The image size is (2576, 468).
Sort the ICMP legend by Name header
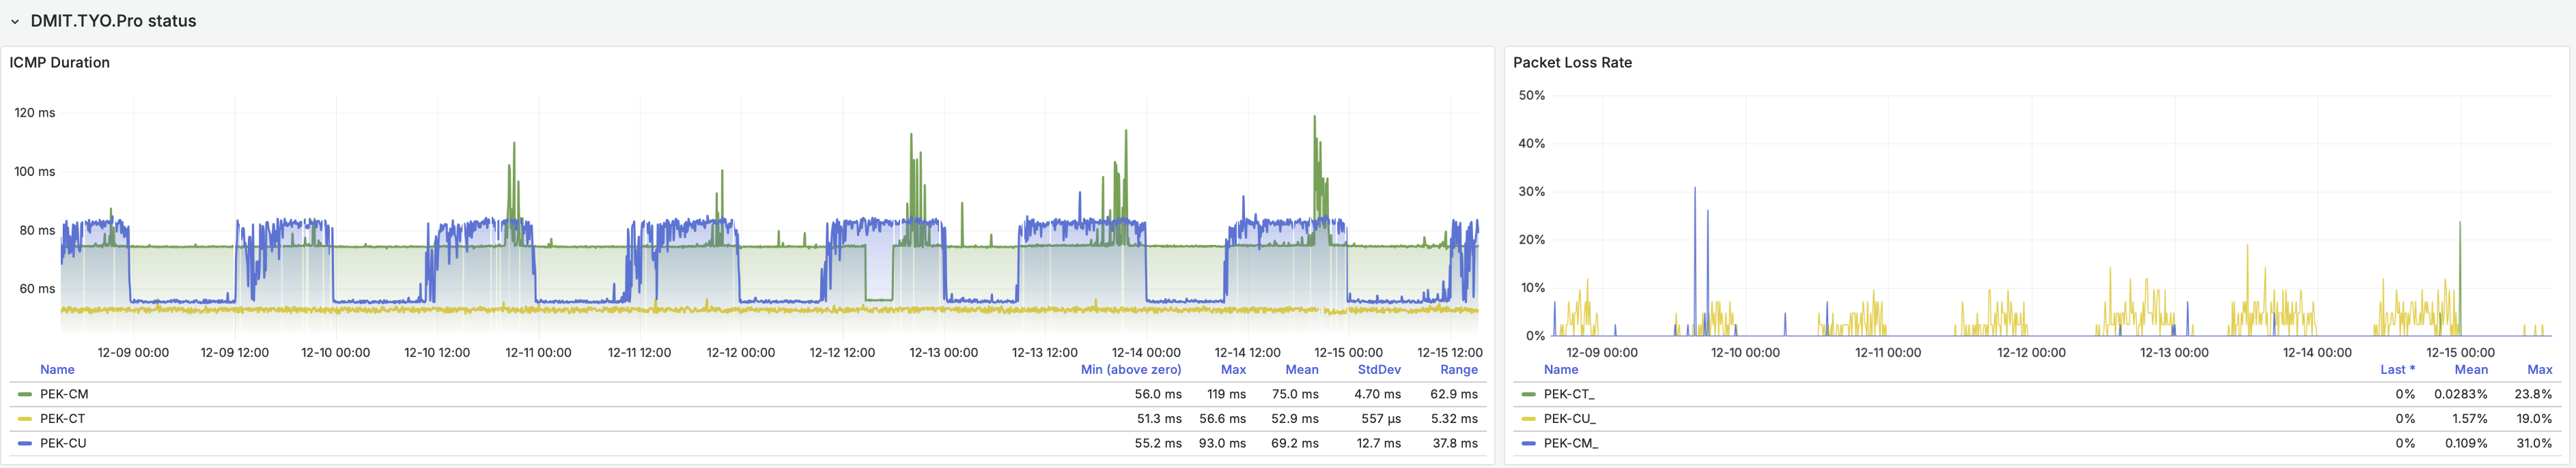click(57, 369)
